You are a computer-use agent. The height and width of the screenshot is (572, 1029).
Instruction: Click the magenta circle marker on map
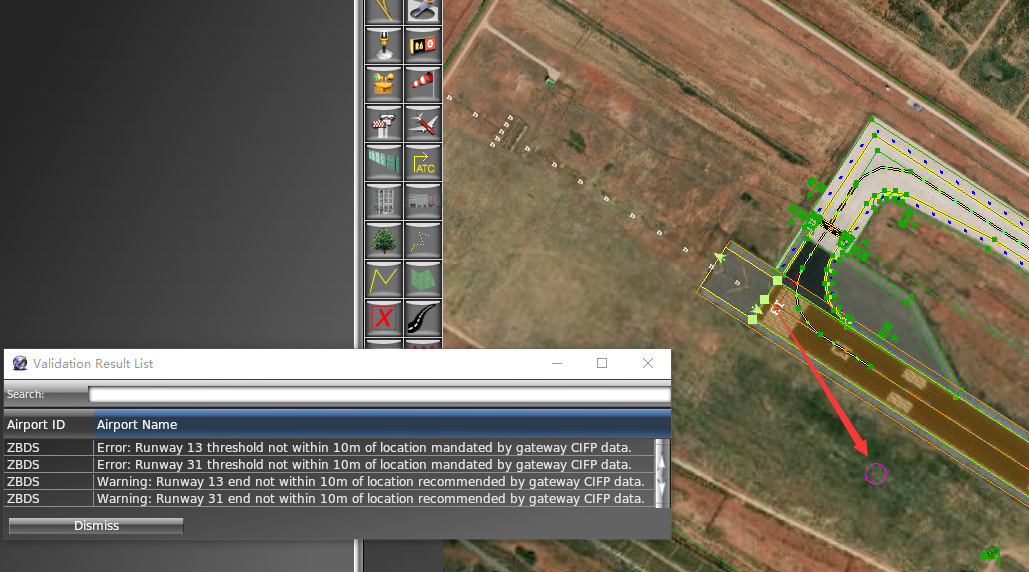[x=876, y=474]
